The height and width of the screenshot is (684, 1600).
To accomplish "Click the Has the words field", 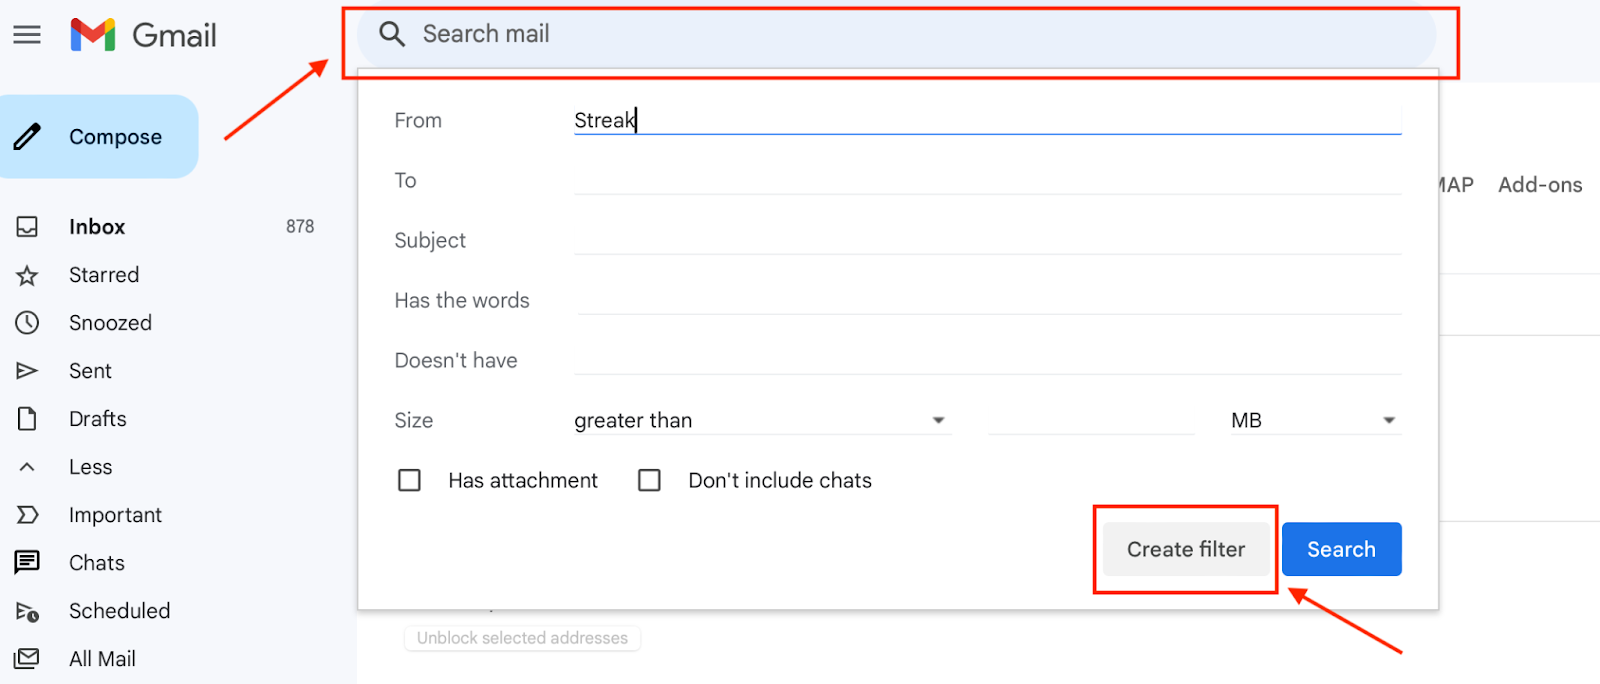I will click(987, 300).
